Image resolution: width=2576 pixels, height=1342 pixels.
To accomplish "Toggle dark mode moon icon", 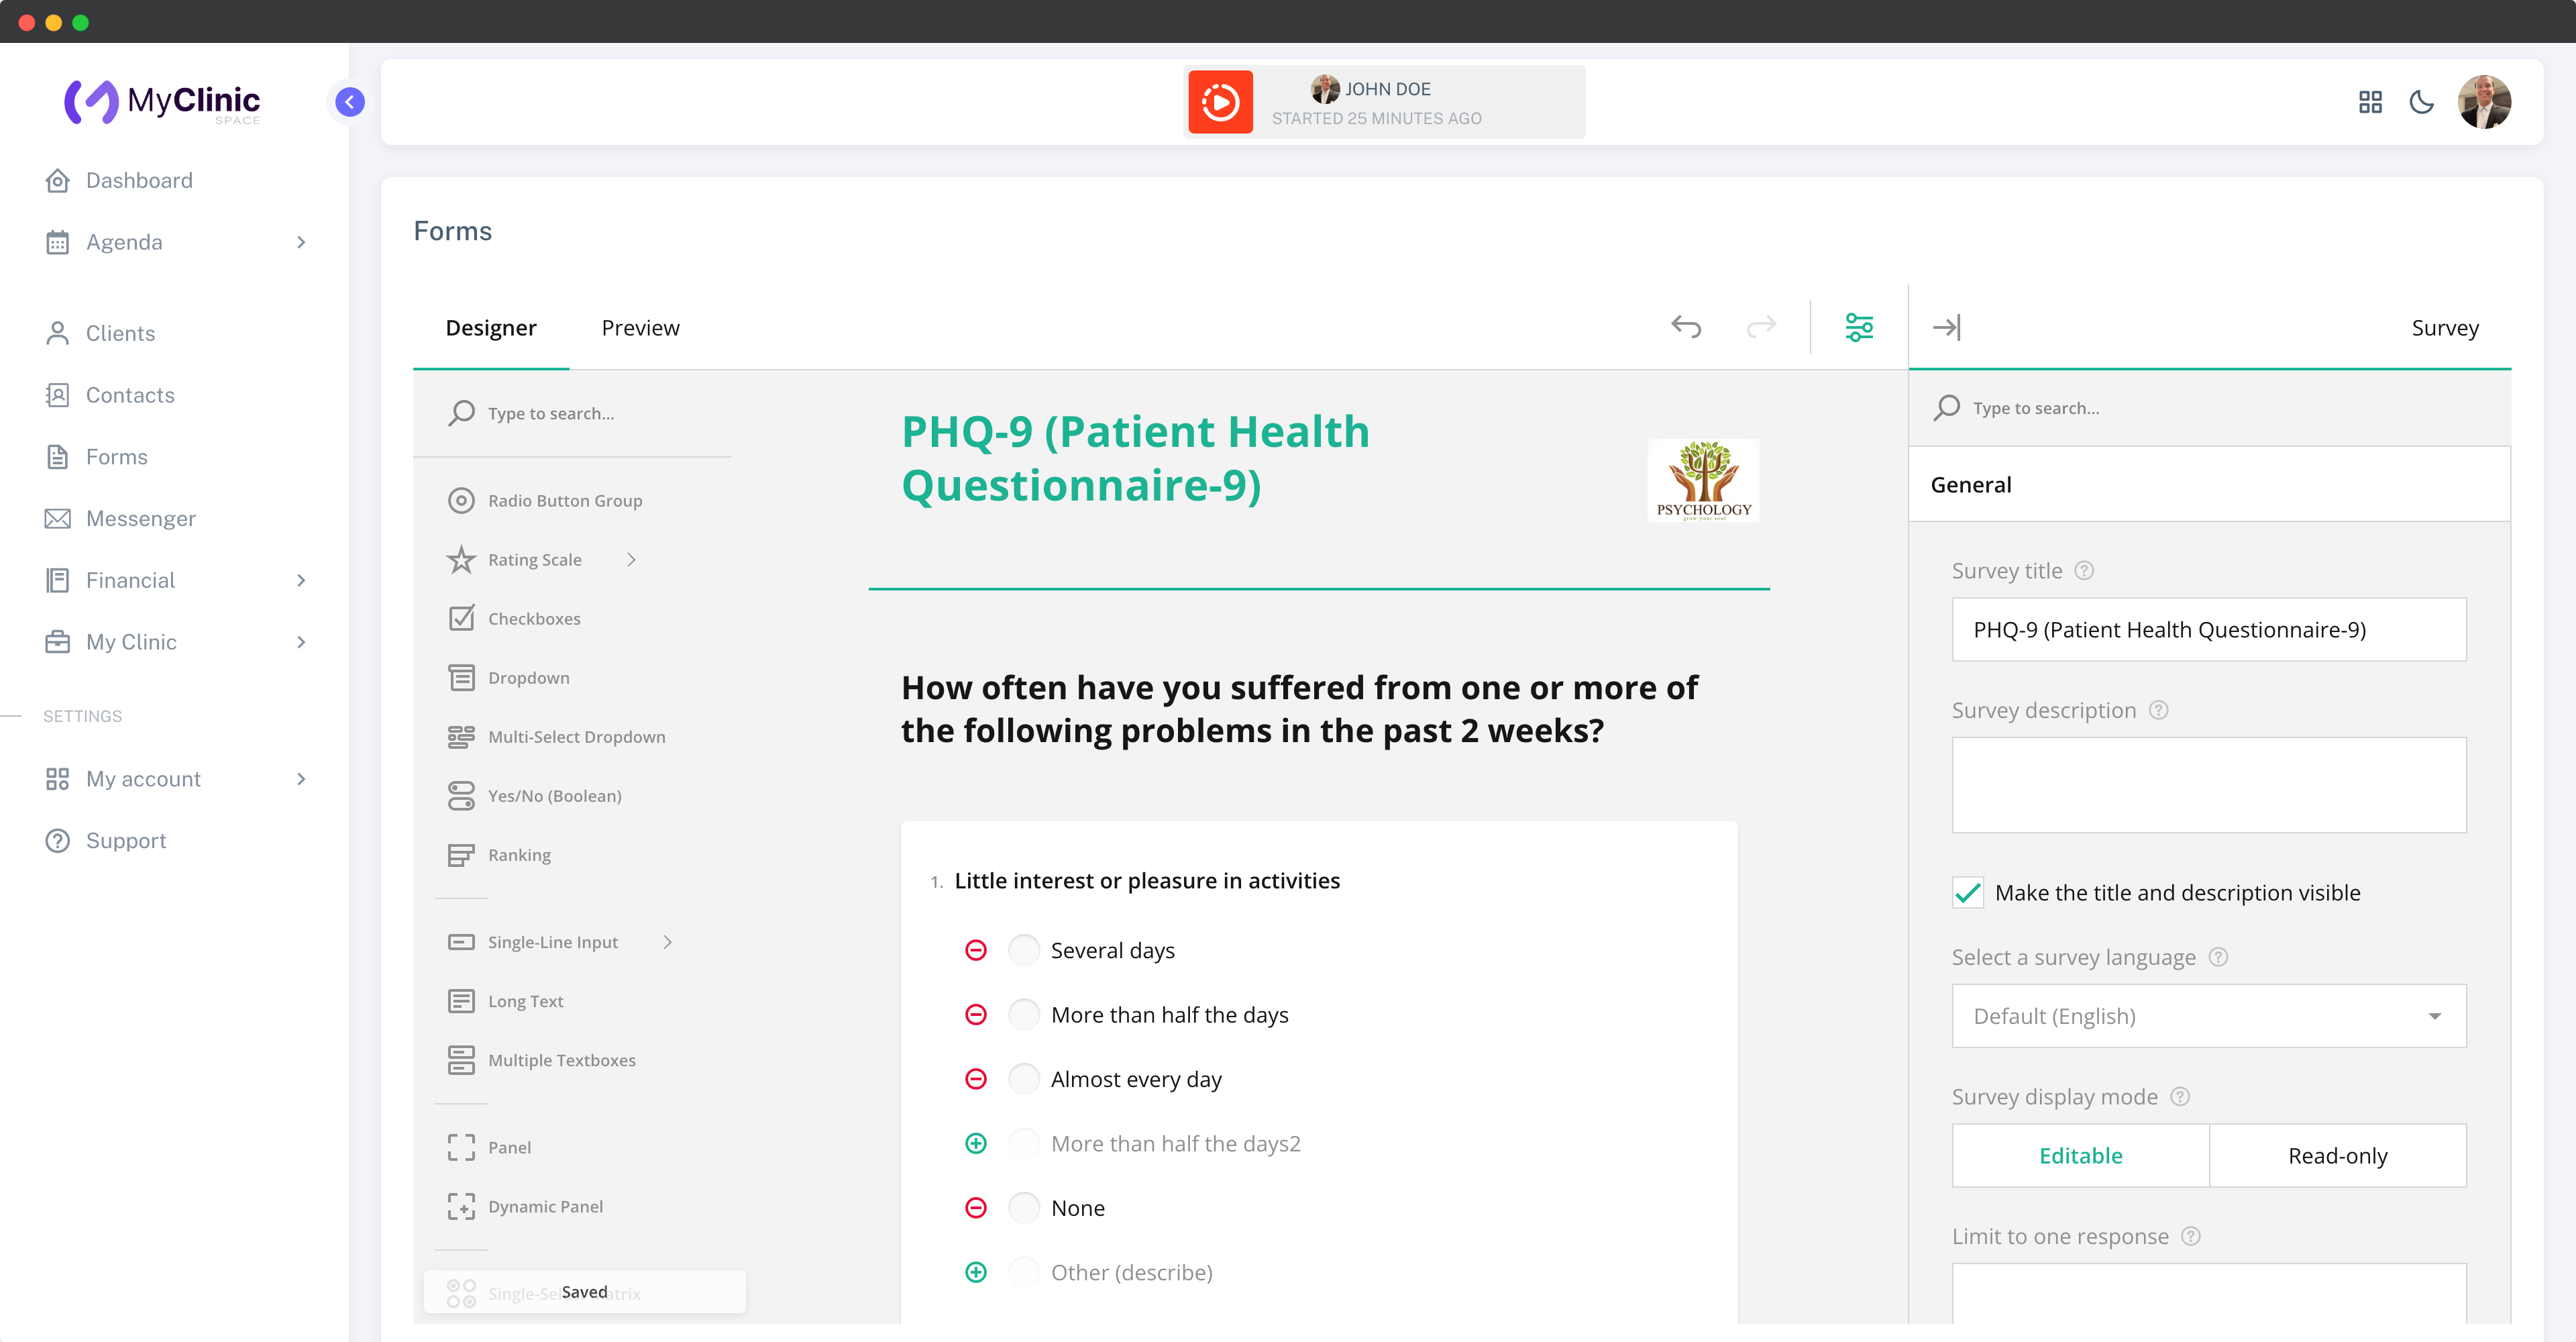I will (x=2421, y=102).
